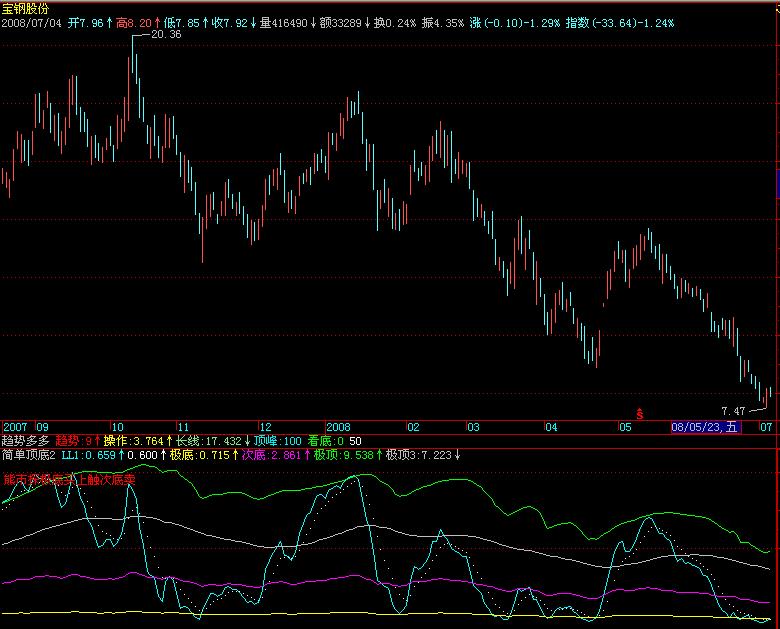Click the peak price label 20.36

(166, 34)
